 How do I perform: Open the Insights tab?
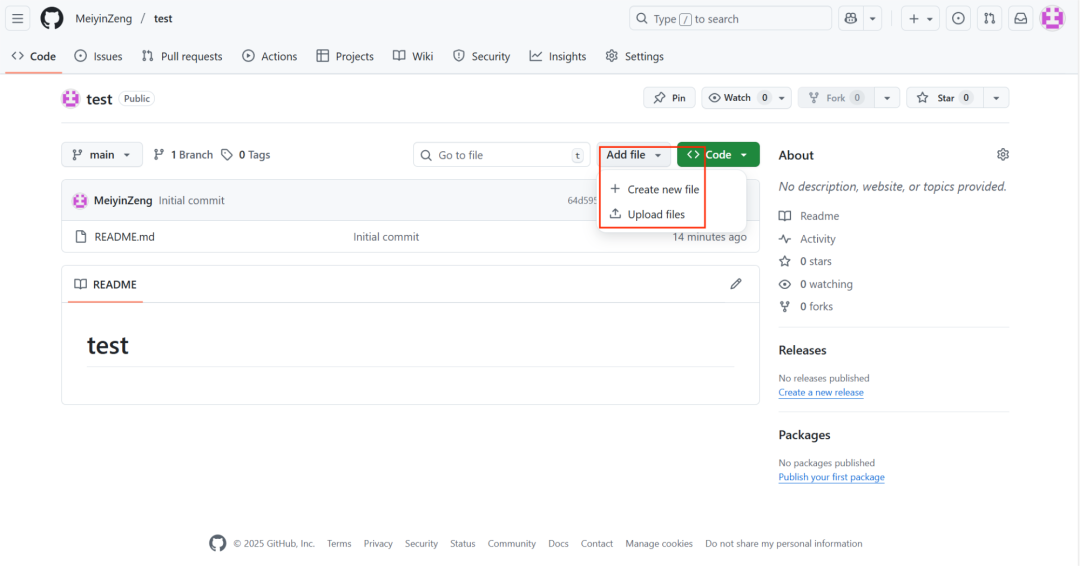pos(558,56)
